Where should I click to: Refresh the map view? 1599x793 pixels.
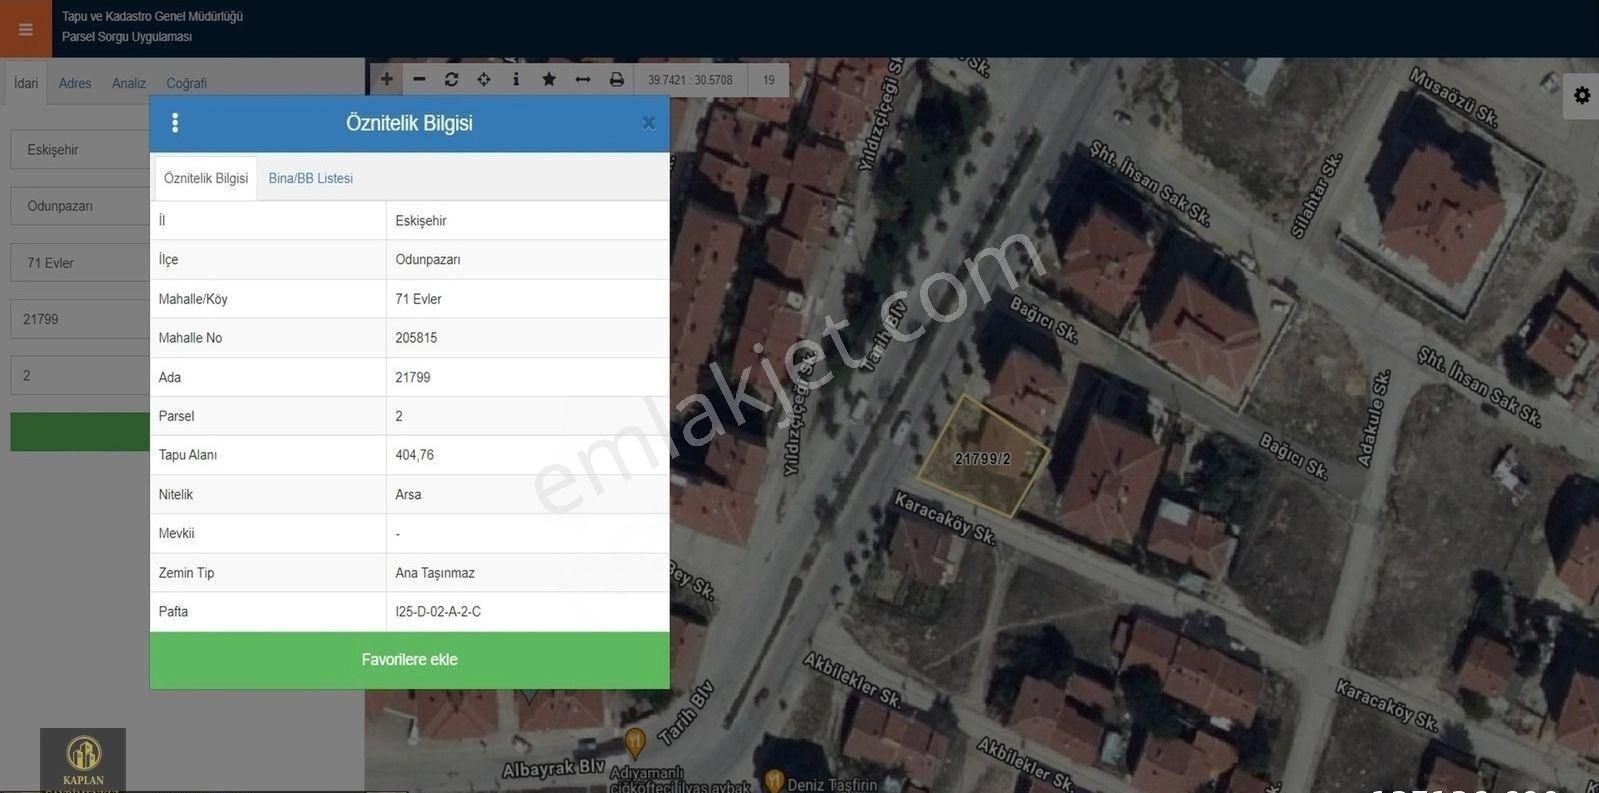coord(451,79)
